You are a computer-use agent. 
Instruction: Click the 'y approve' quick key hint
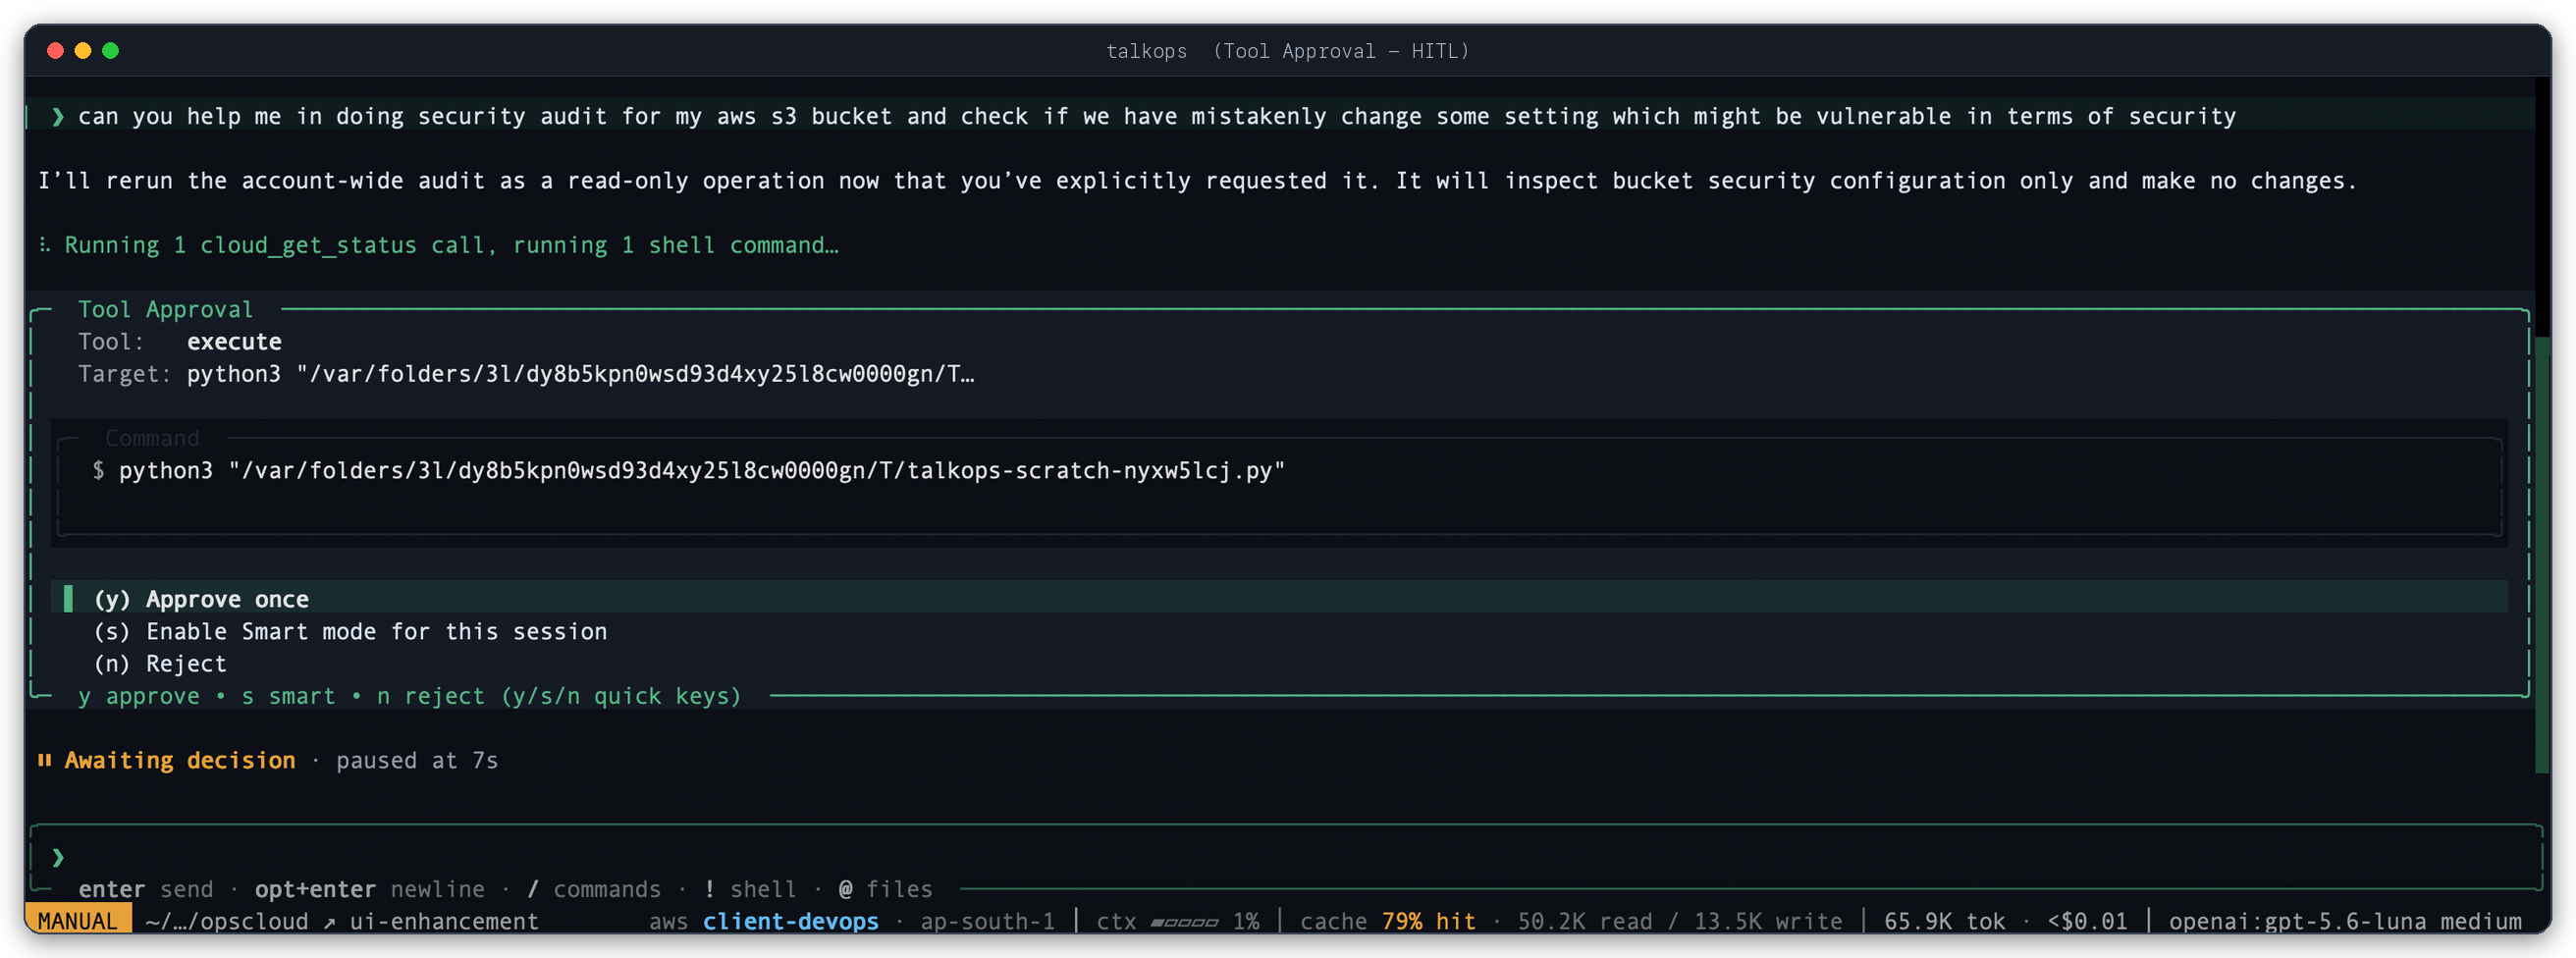pyautogui.click(x=139, y=695)
